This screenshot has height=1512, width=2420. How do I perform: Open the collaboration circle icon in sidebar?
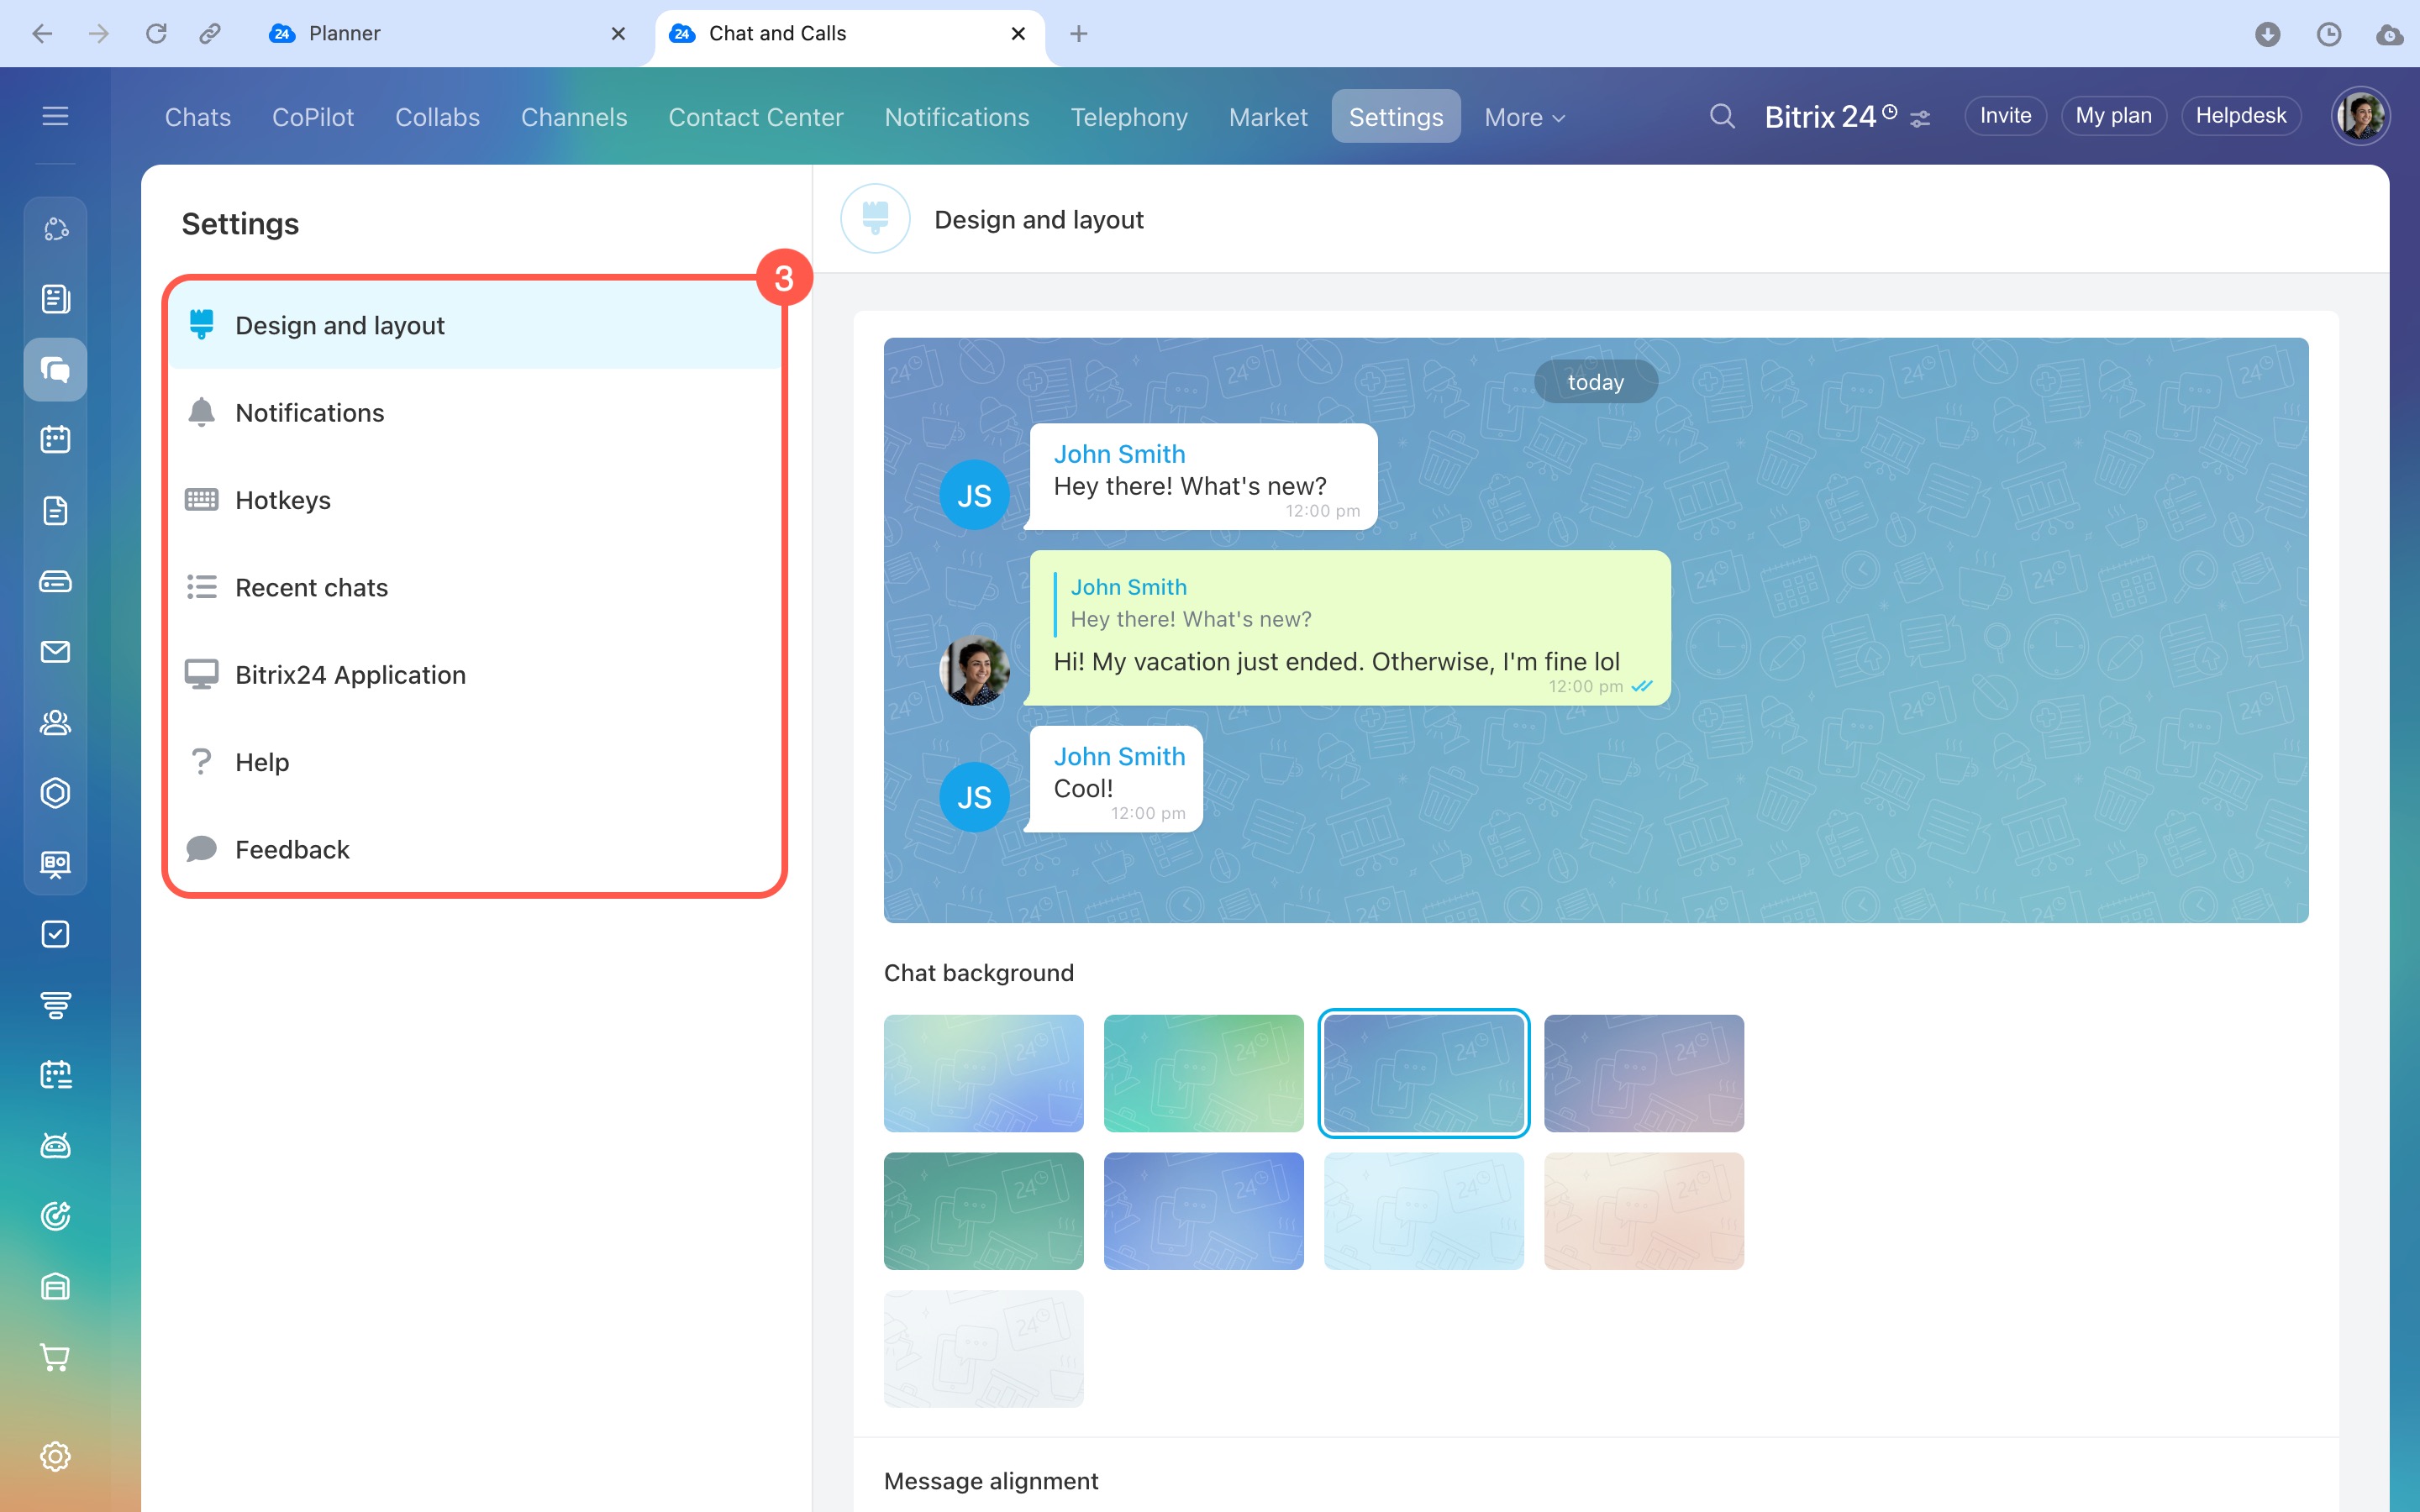click(55, 229)
